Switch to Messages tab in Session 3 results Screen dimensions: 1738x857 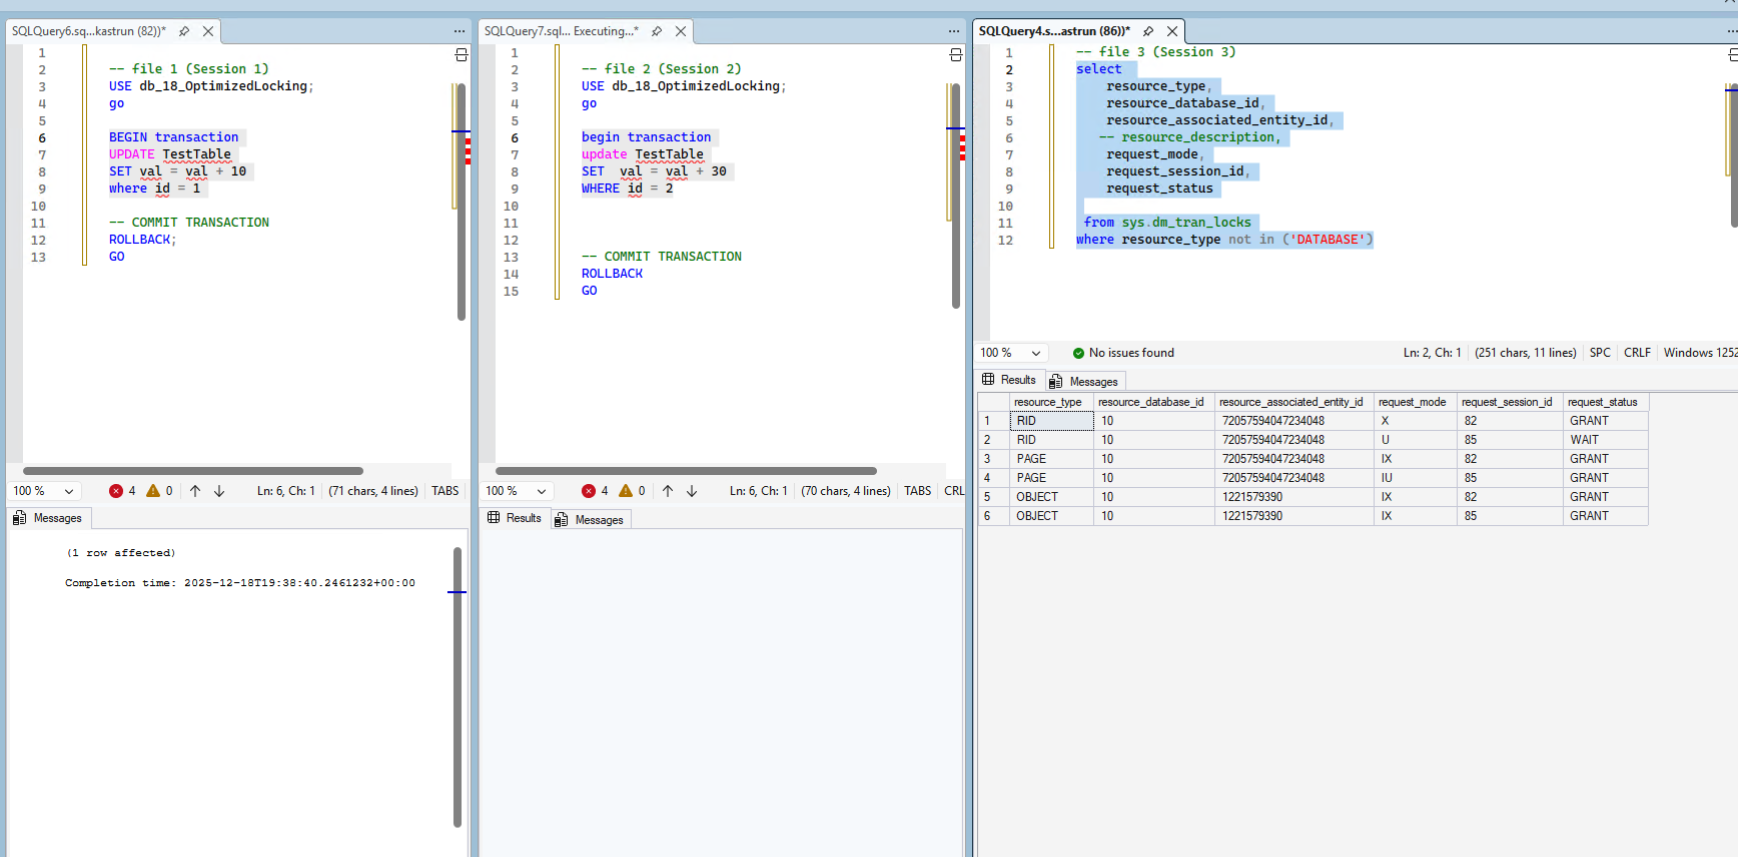1084,381
